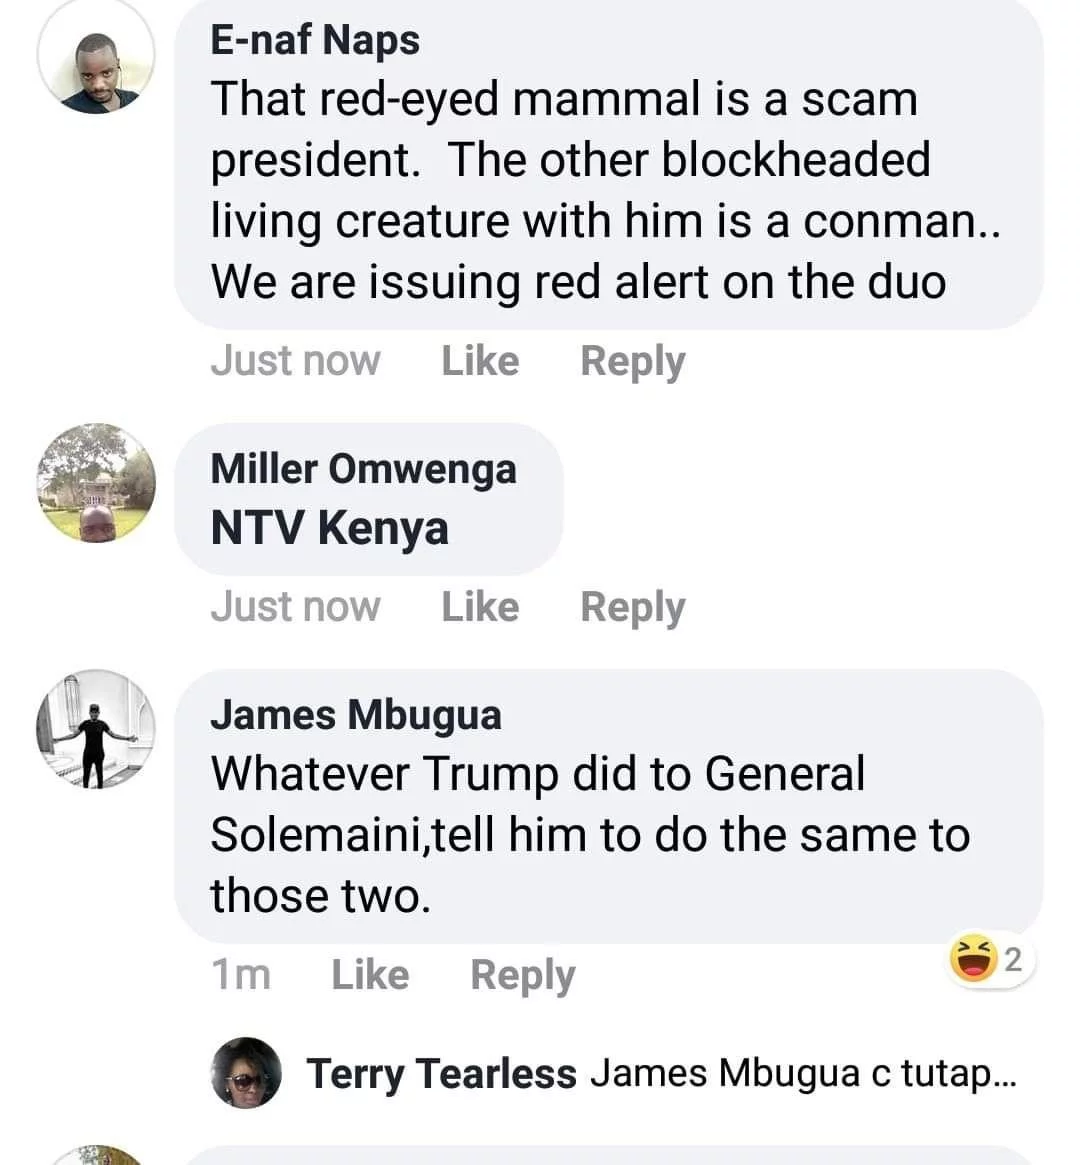
Task: Reply to Miller Omwenga's comment
Action: 632,607
